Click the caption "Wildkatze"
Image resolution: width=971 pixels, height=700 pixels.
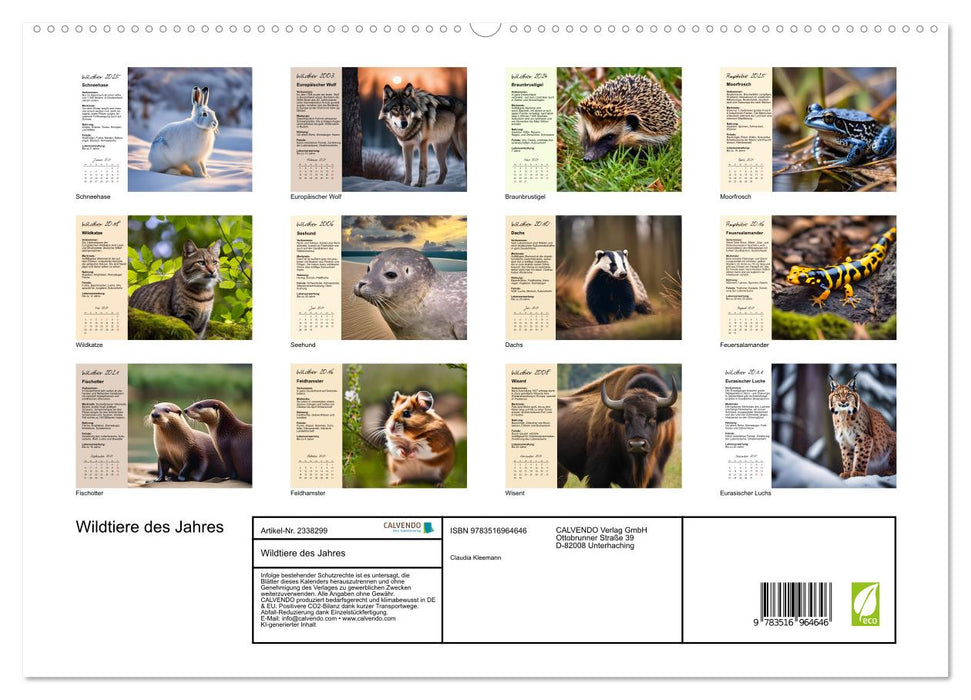[x=89, y=344]
